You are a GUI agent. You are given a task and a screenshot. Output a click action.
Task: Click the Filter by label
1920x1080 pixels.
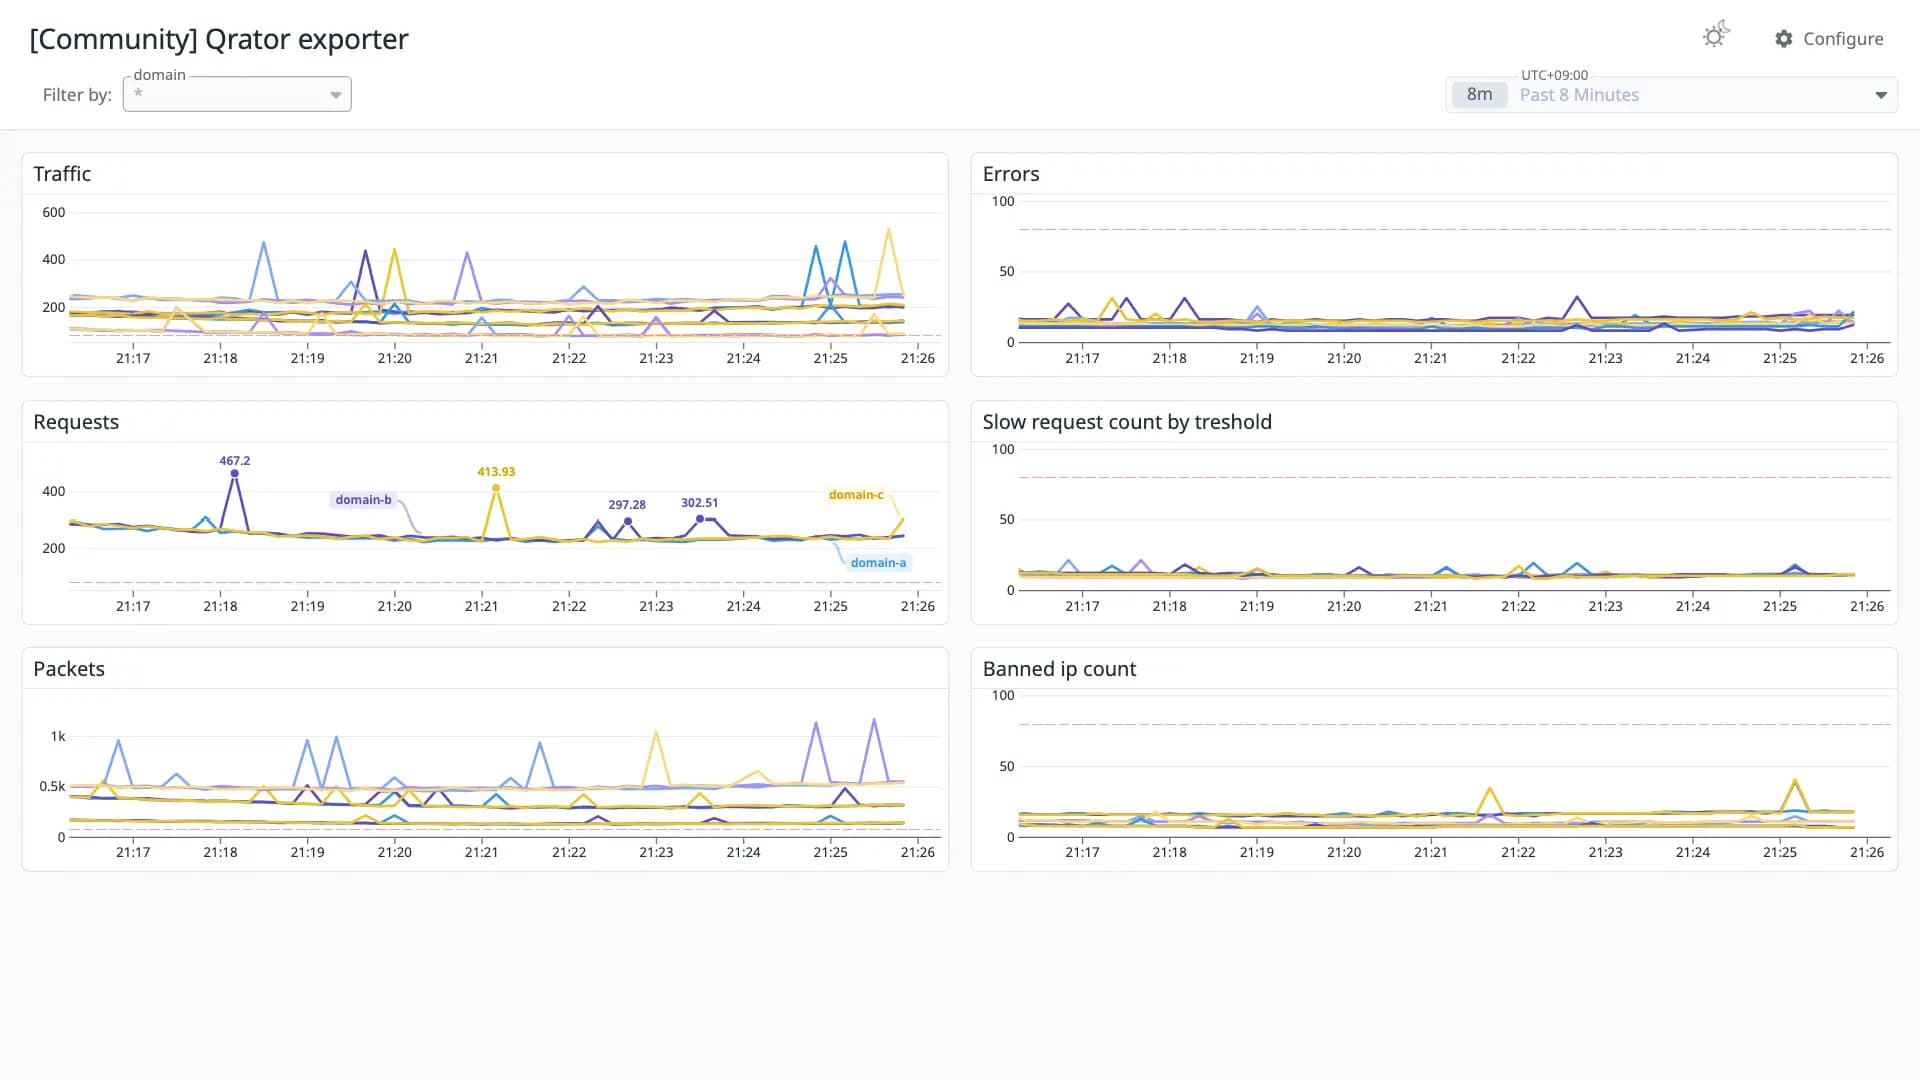point(77,95)
